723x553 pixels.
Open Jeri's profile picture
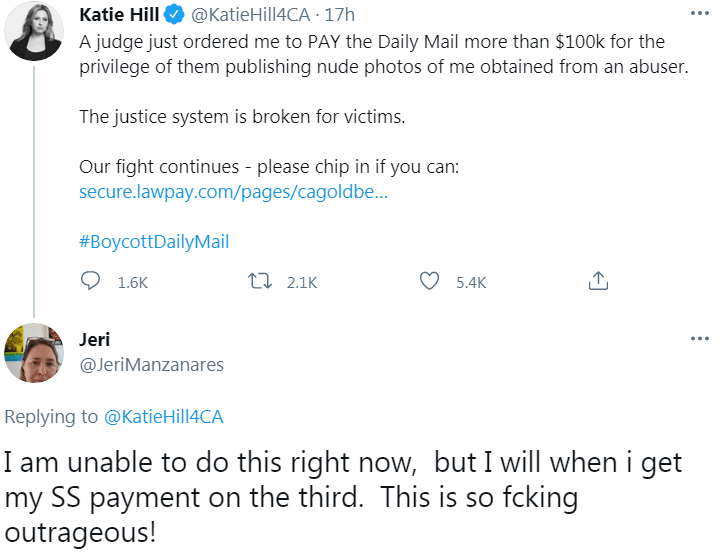[35, 353]
